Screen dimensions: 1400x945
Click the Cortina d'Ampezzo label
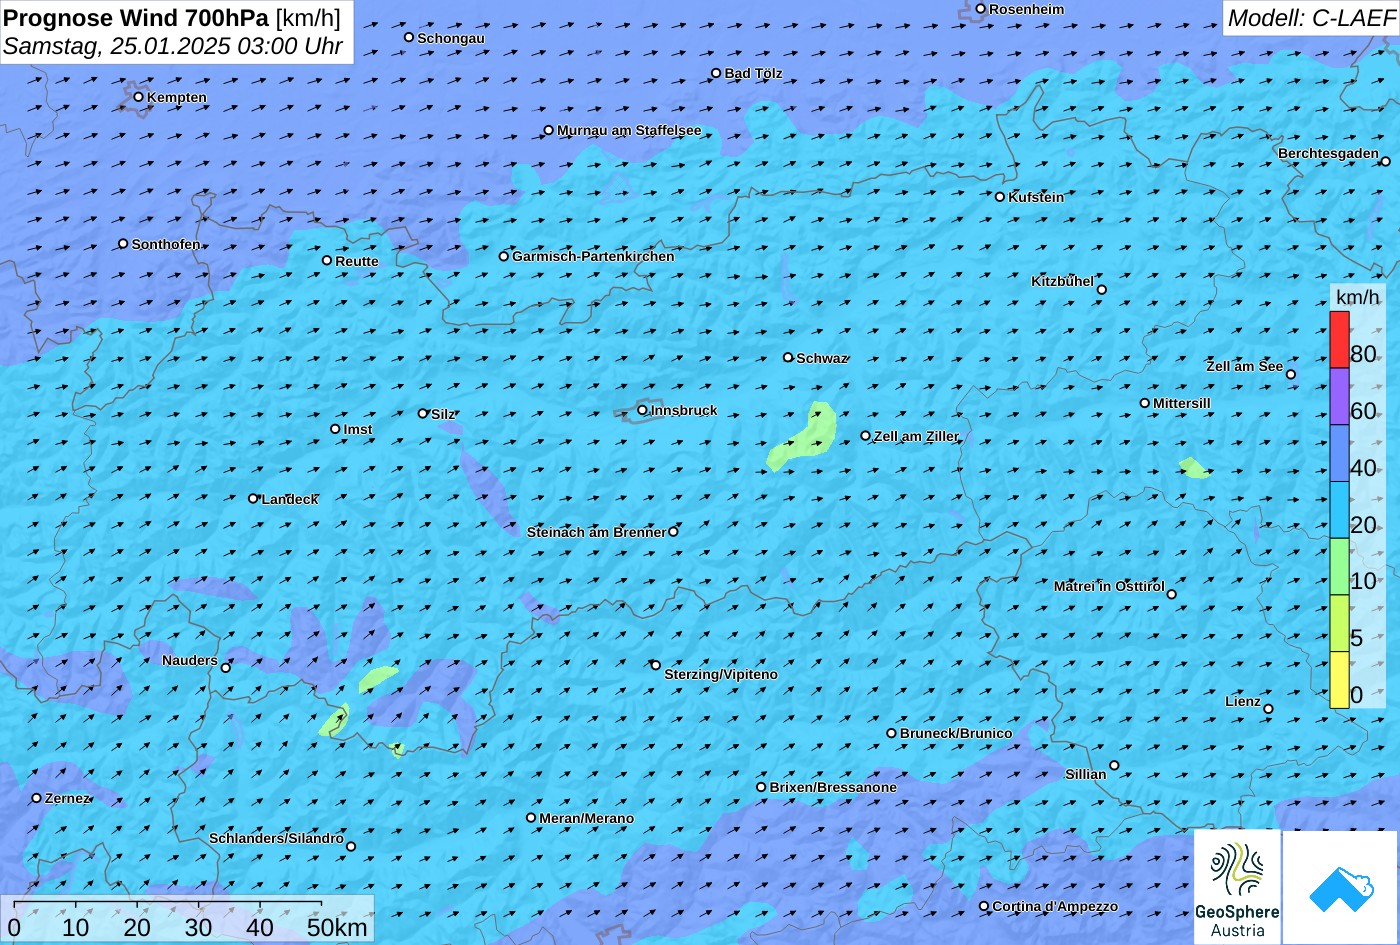(1055, 906)
